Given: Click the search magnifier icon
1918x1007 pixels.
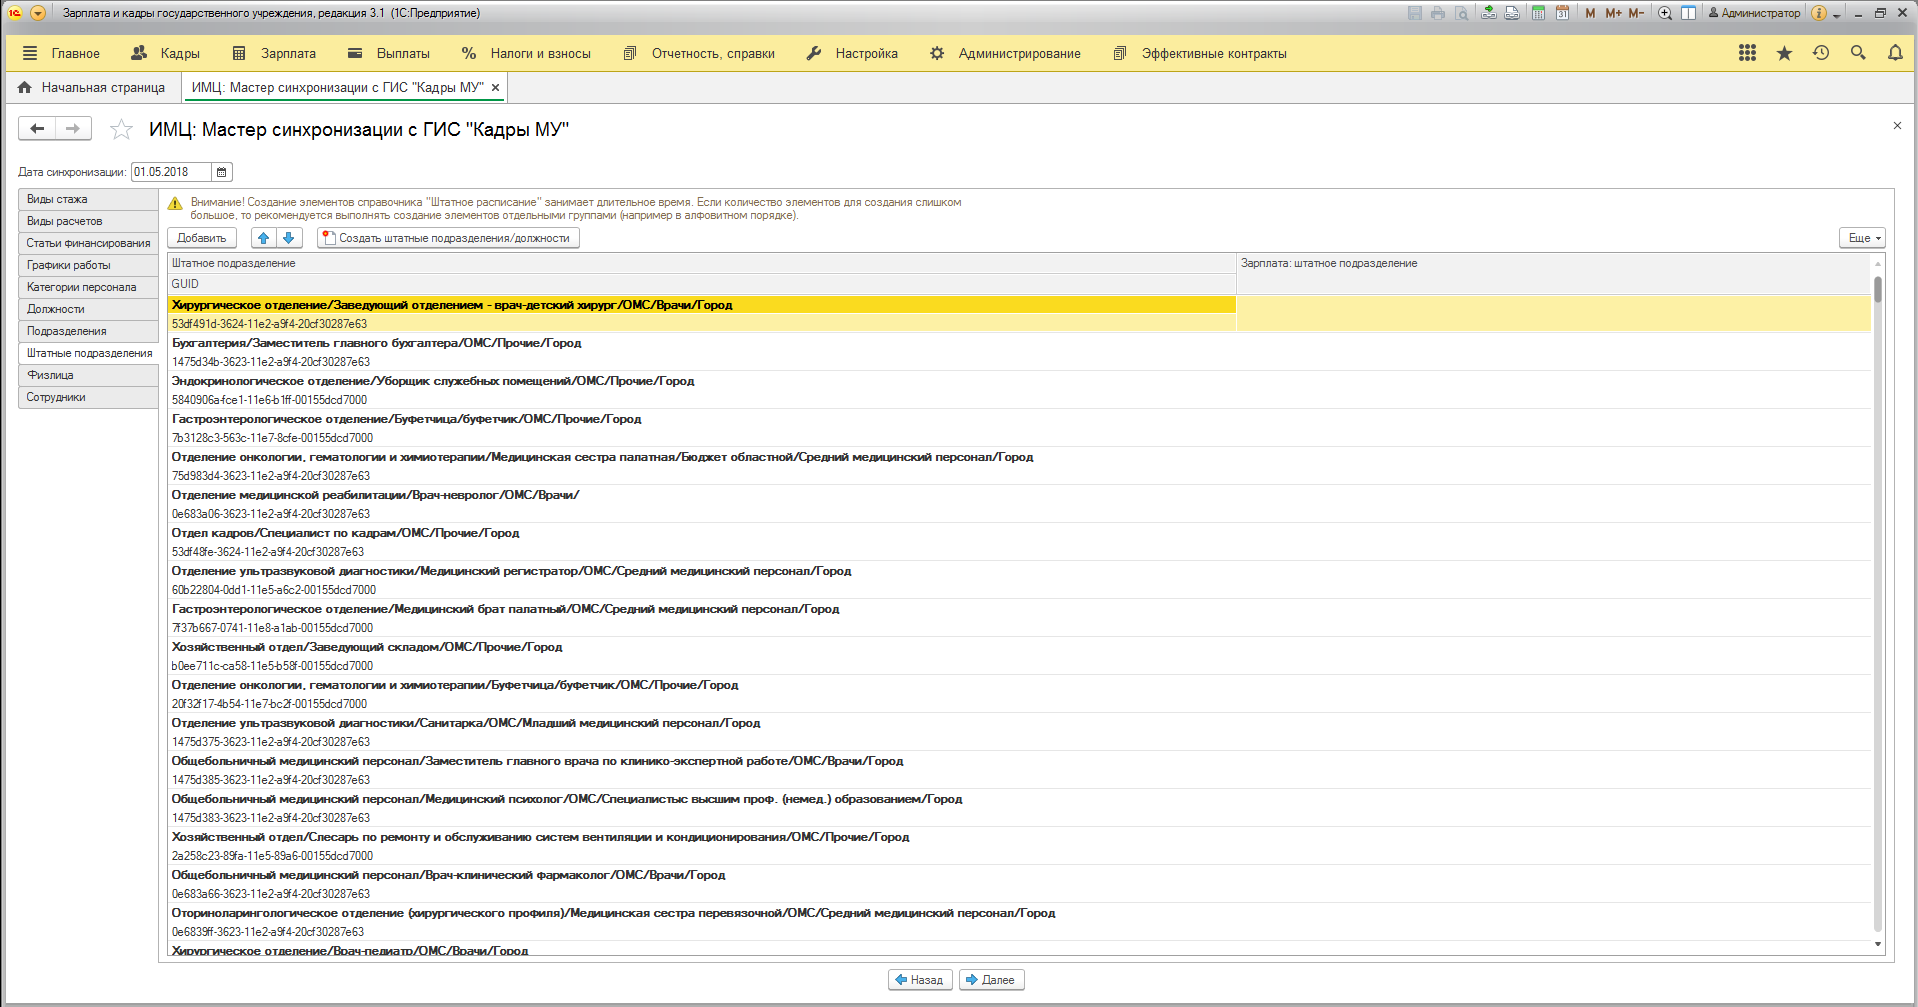Looking at the screenshot, I should click(x=1858, y=53).
